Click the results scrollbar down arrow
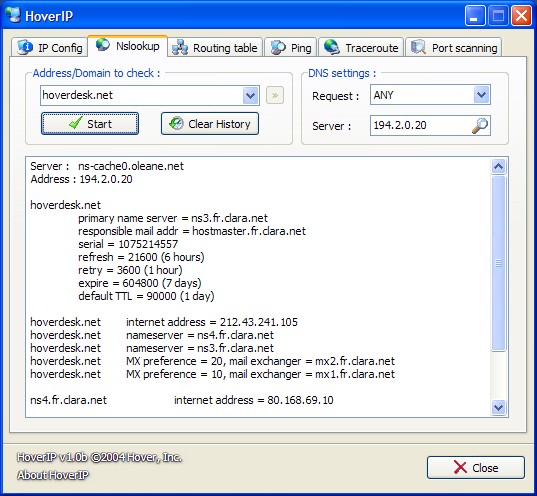The width and height of the screenshot is (537, 496). (x=499, y=408)
